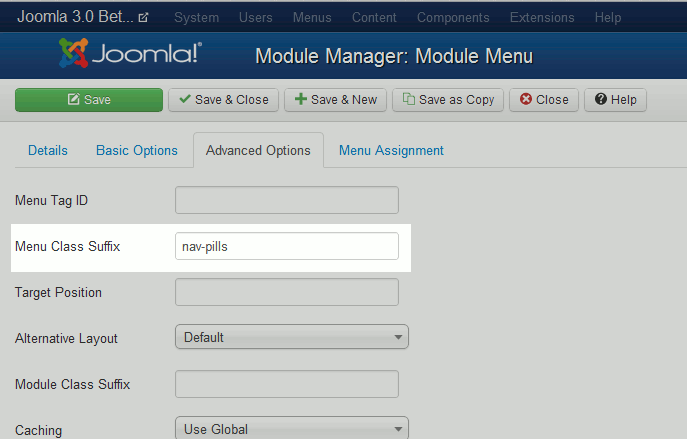This screenshot has height=439, width=687.
Task: Click the Menu Class Suffix field
Action: click(287, 246)
